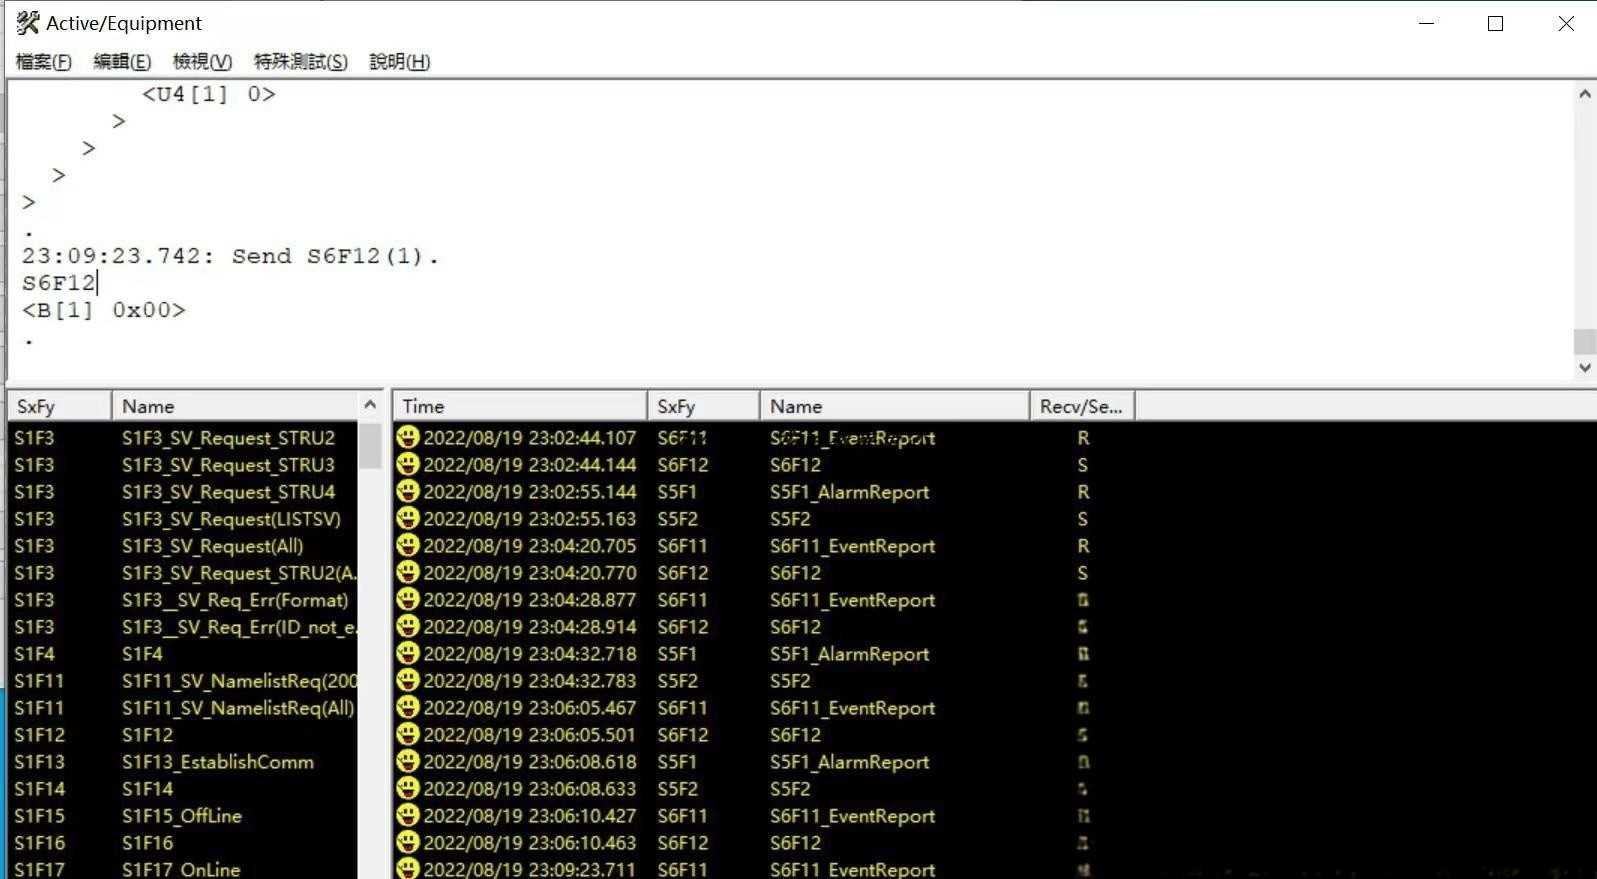
Task: Click S5F1_AlarmReport at 23:02:55.144
Action: pyautogui.click(x=849, y=492)
